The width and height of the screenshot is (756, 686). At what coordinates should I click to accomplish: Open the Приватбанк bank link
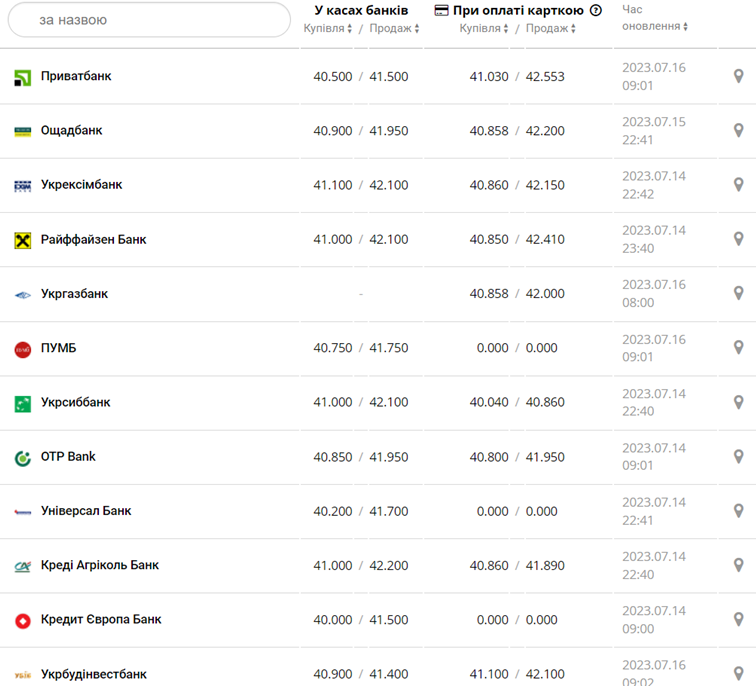click(76, 76)
